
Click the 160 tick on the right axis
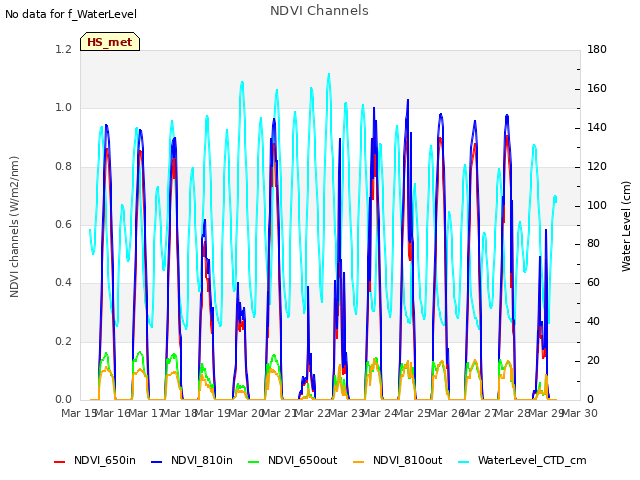pos(597,88)
